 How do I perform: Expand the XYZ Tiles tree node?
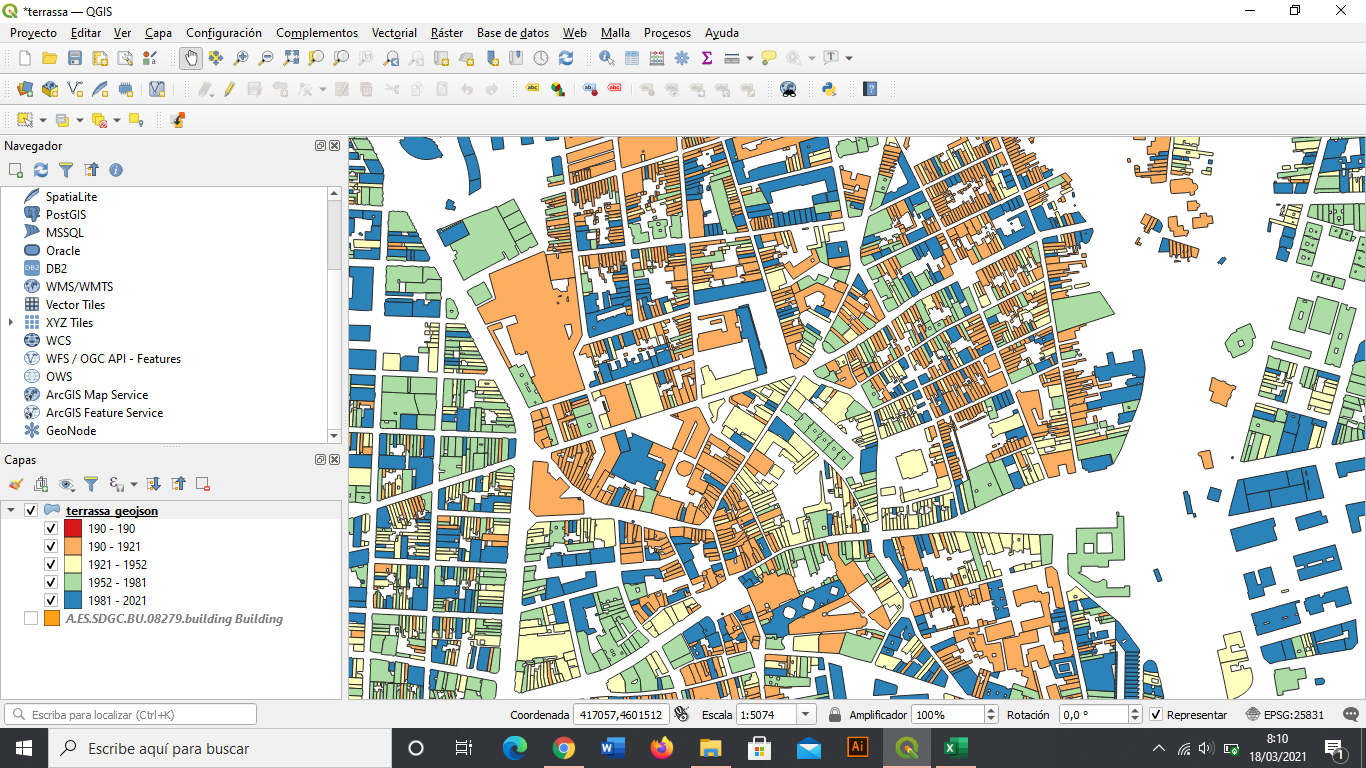[11, 323]
